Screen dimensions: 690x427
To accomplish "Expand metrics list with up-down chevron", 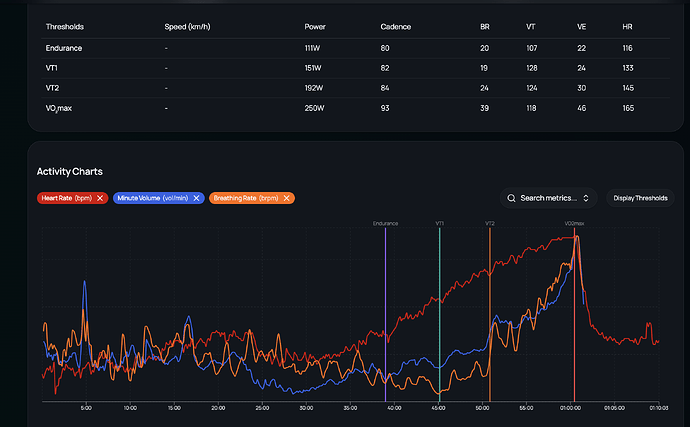I will click(586, 198).
